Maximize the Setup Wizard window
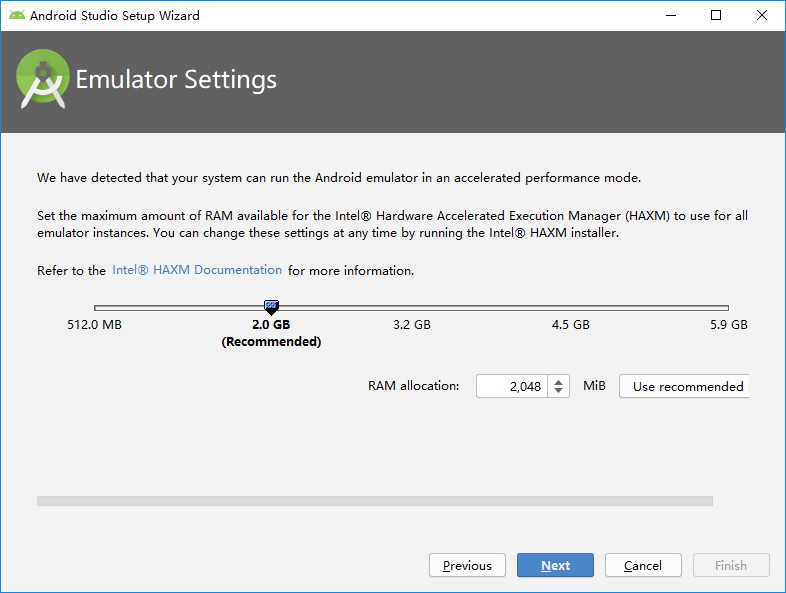Viewport: 786px width, 593px height. [x=716, y=16]
